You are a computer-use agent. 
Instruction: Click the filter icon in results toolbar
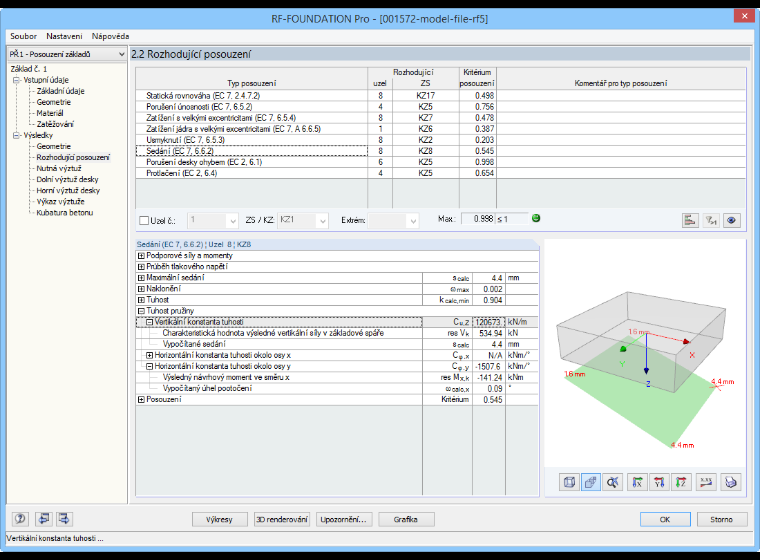click(711, 220)
